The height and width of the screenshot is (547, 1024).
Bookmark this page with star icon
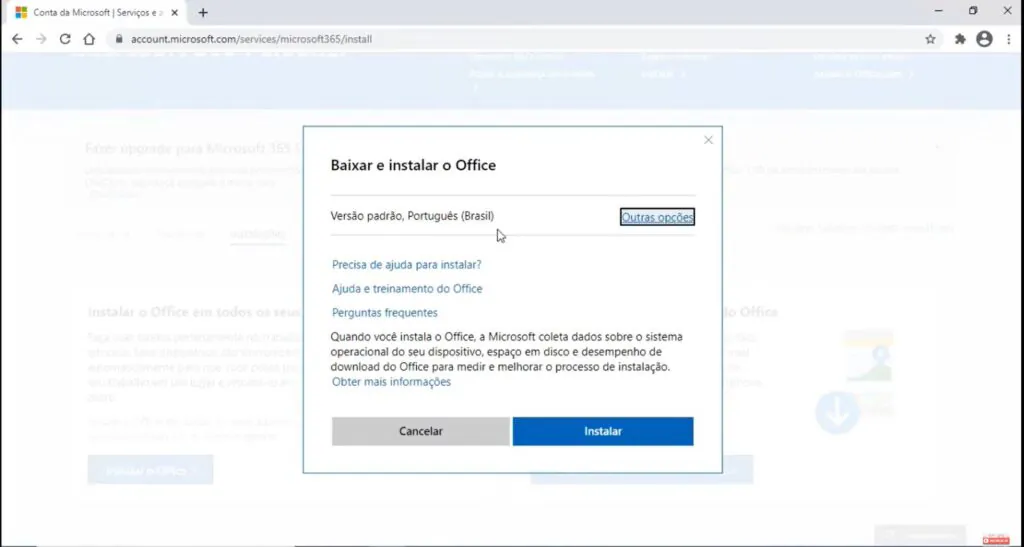click(930, 39)
